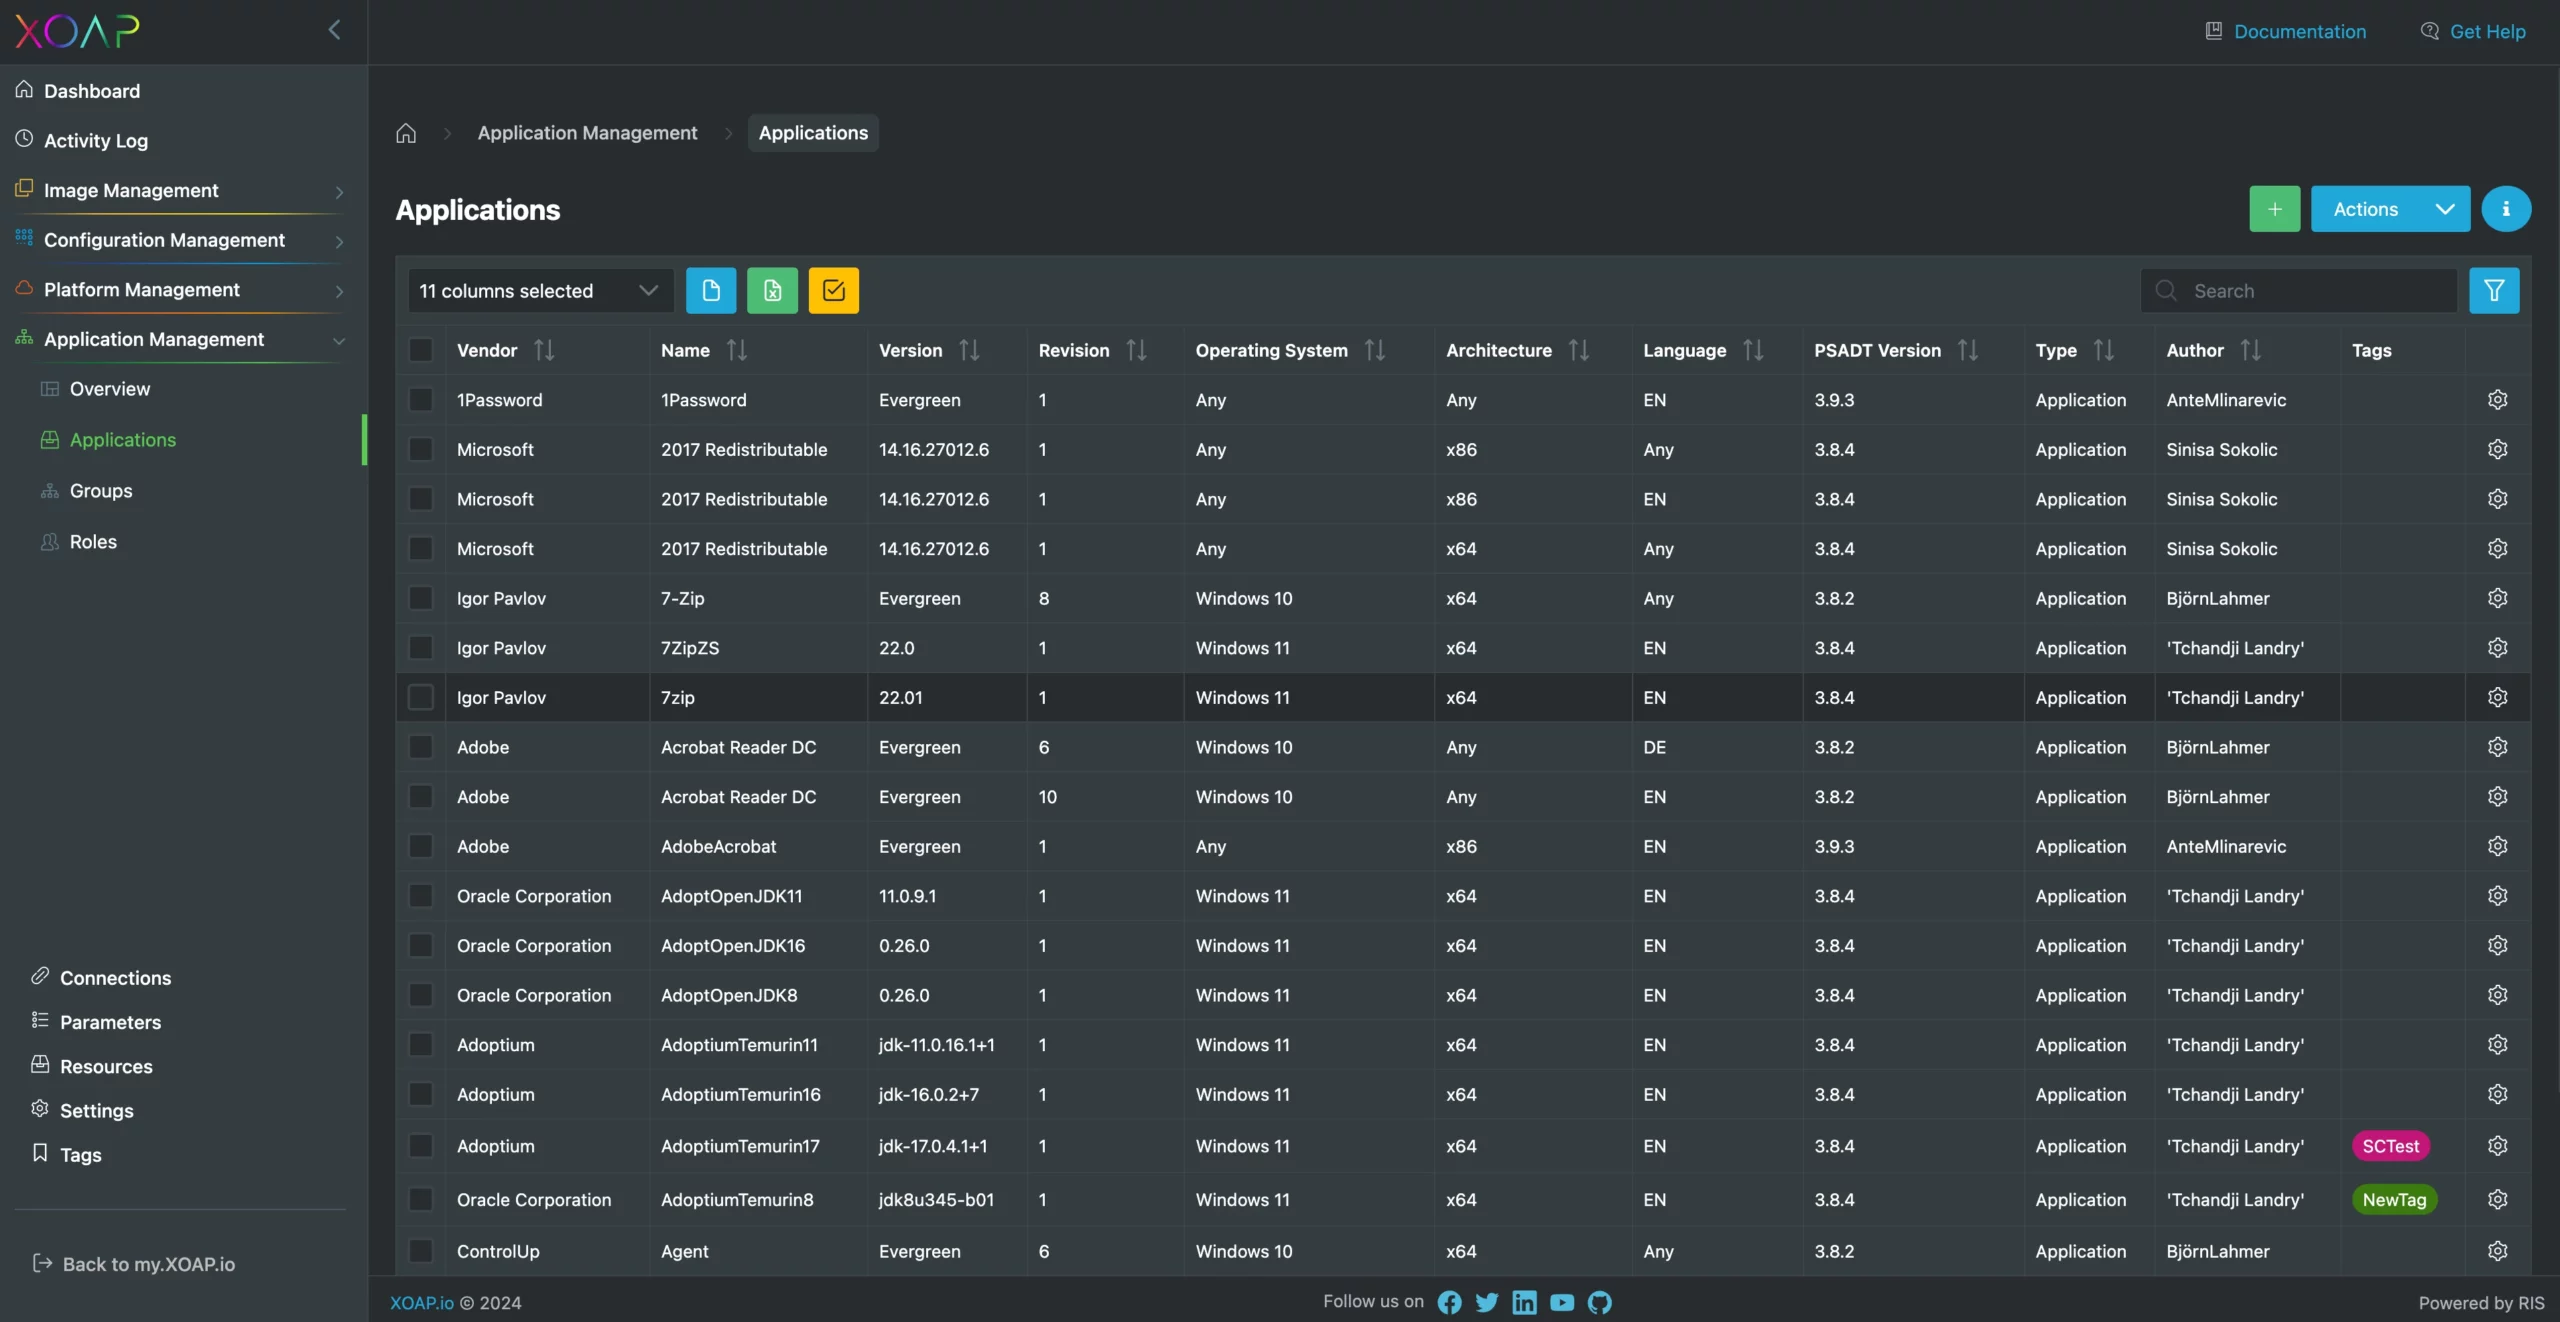2560x1322 pixels.
Task: Select all rows with header checkbox
Action: click(x=421, y=350)
